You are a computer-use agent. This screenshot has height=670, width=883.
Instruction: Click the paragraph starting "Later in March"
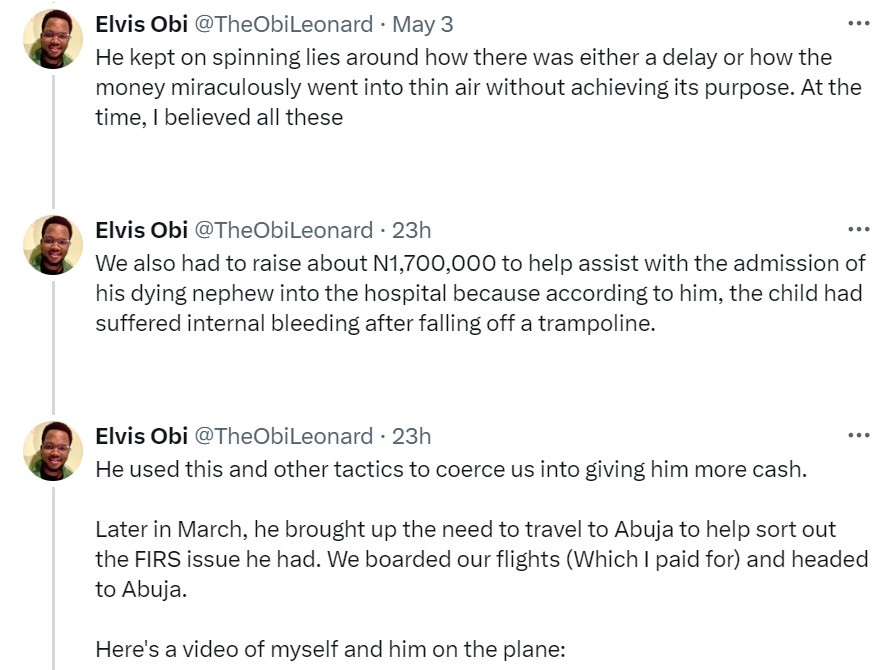480,559
